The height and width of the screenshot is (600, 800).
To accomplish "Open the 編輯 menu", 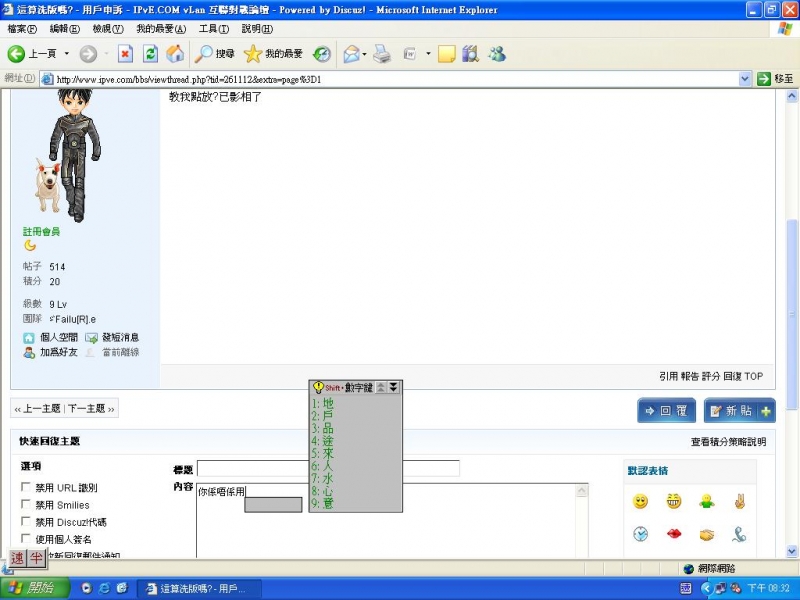I will [x=65, y=29].
